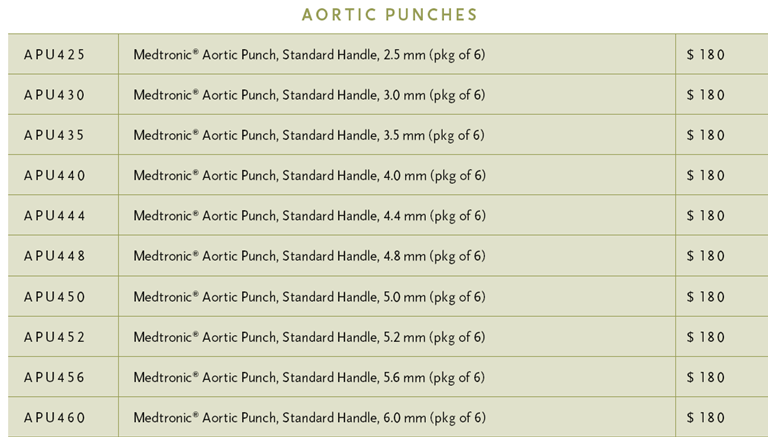This screenshot has width=768, height=437.
Task: Select product code APU435
Action: click(54, 135)
